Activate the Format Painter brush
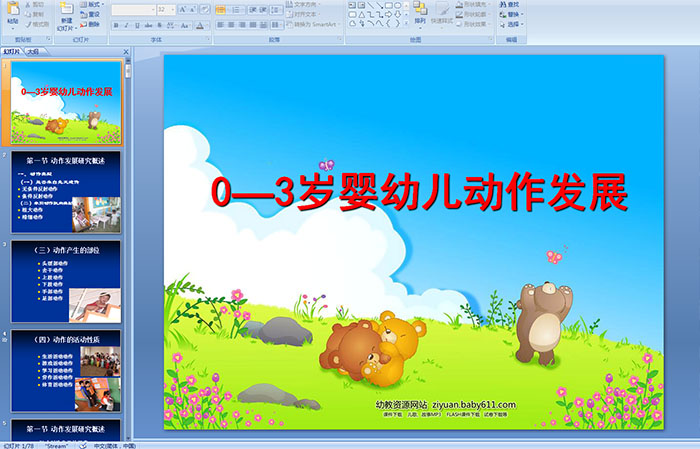Screen dimensions: 700x449 click(37, 24)
